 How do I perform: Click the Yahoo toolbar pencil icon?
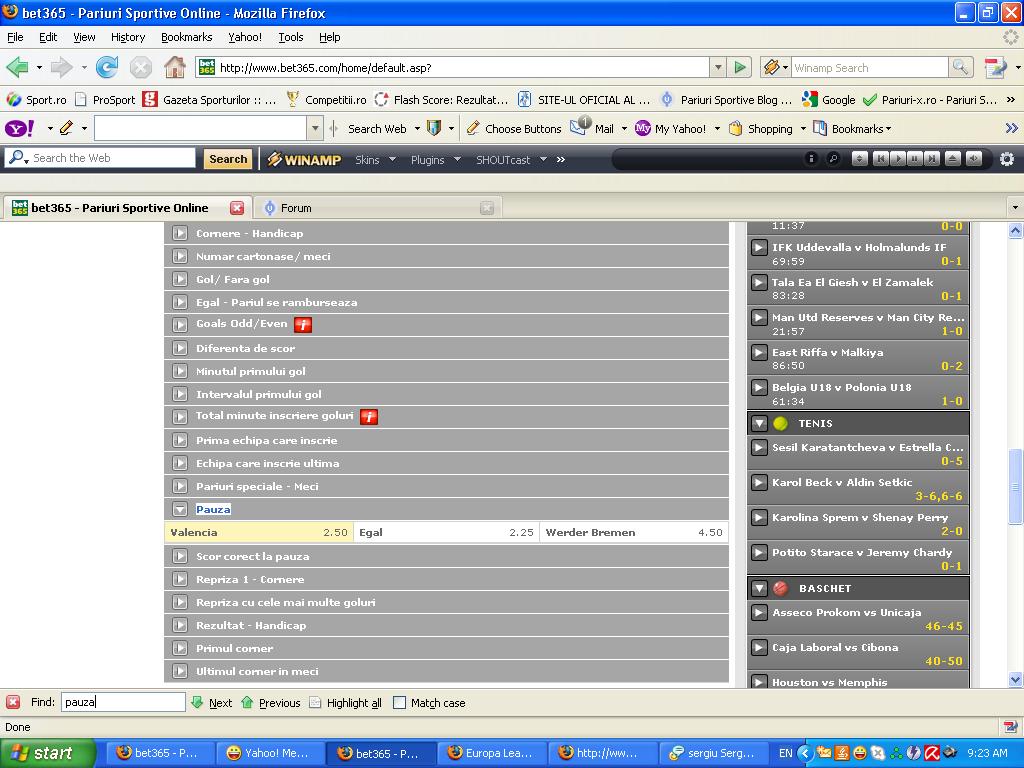[x=66, y=128]
